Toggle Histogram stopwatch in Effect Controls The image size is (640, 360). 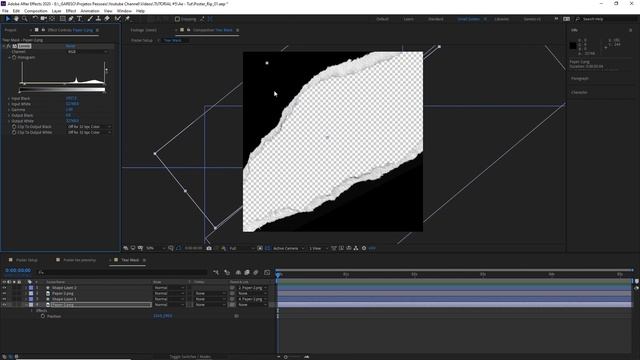pyautogui.click(x=14, y=58)
